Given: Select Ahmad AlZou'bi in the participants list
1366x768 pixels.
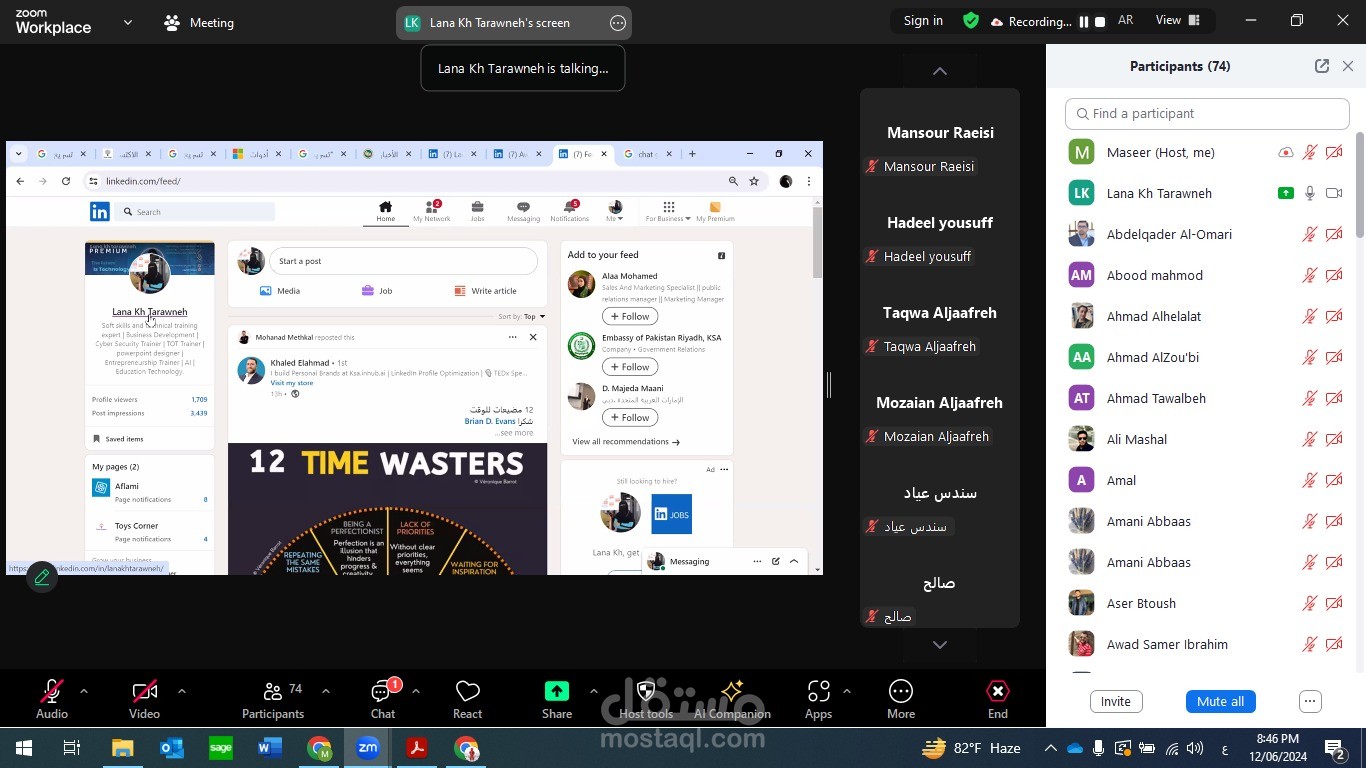Looking at the screenshot, I should (1207, 357).
